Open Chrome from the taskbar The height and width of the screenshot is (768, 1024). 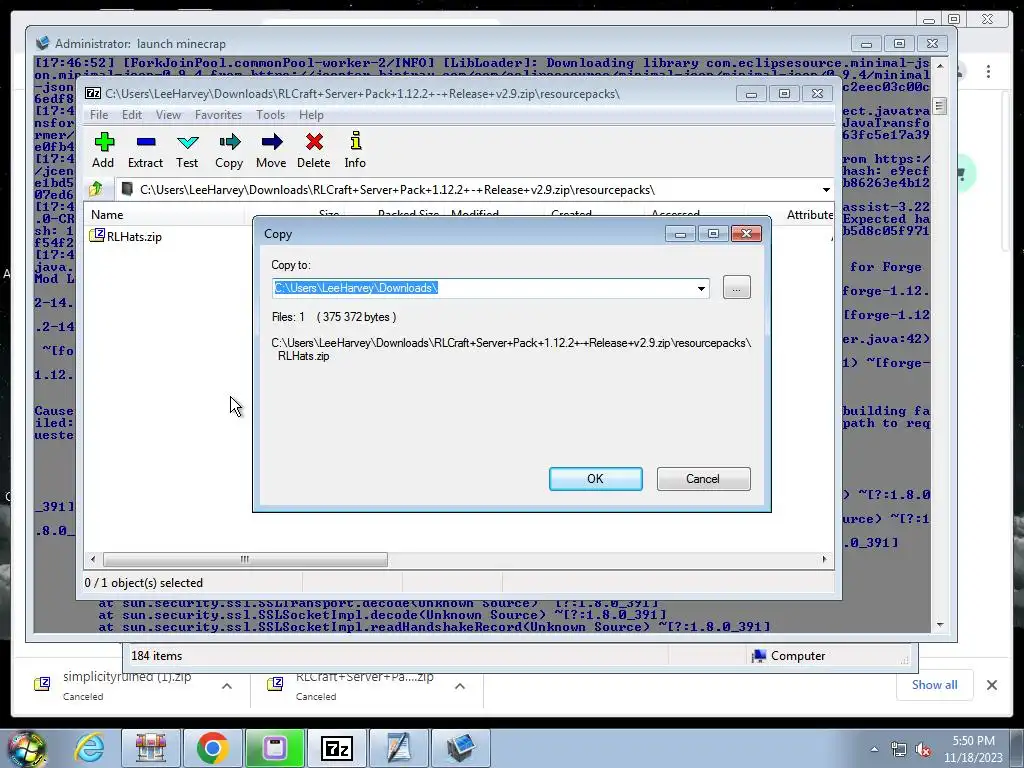pos(212,748)
